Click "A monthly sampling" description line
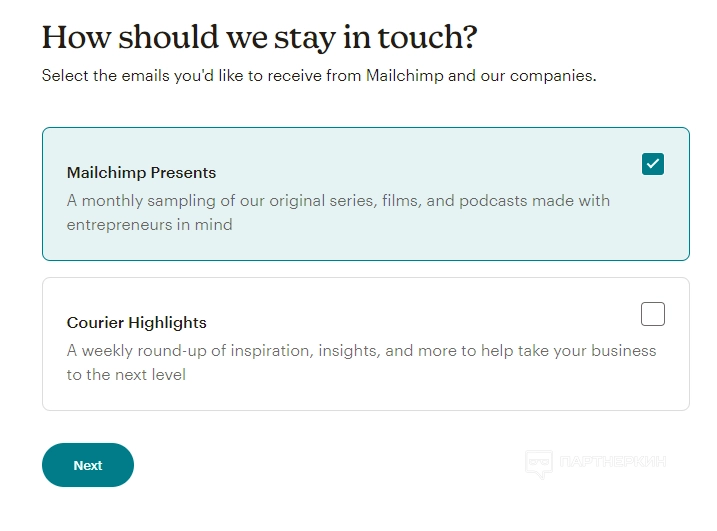The width and height of the screenshot is (717, 531). click(338, 200)
